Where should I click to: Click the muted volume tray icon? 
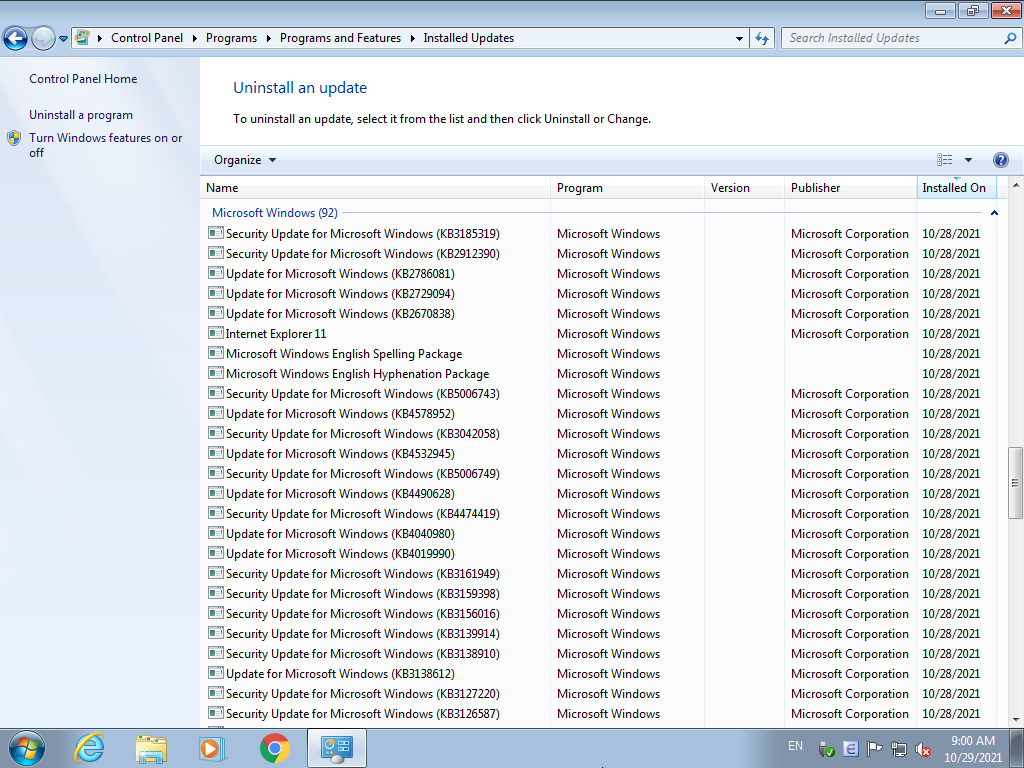pyautogui.click(x=923, y=749)
